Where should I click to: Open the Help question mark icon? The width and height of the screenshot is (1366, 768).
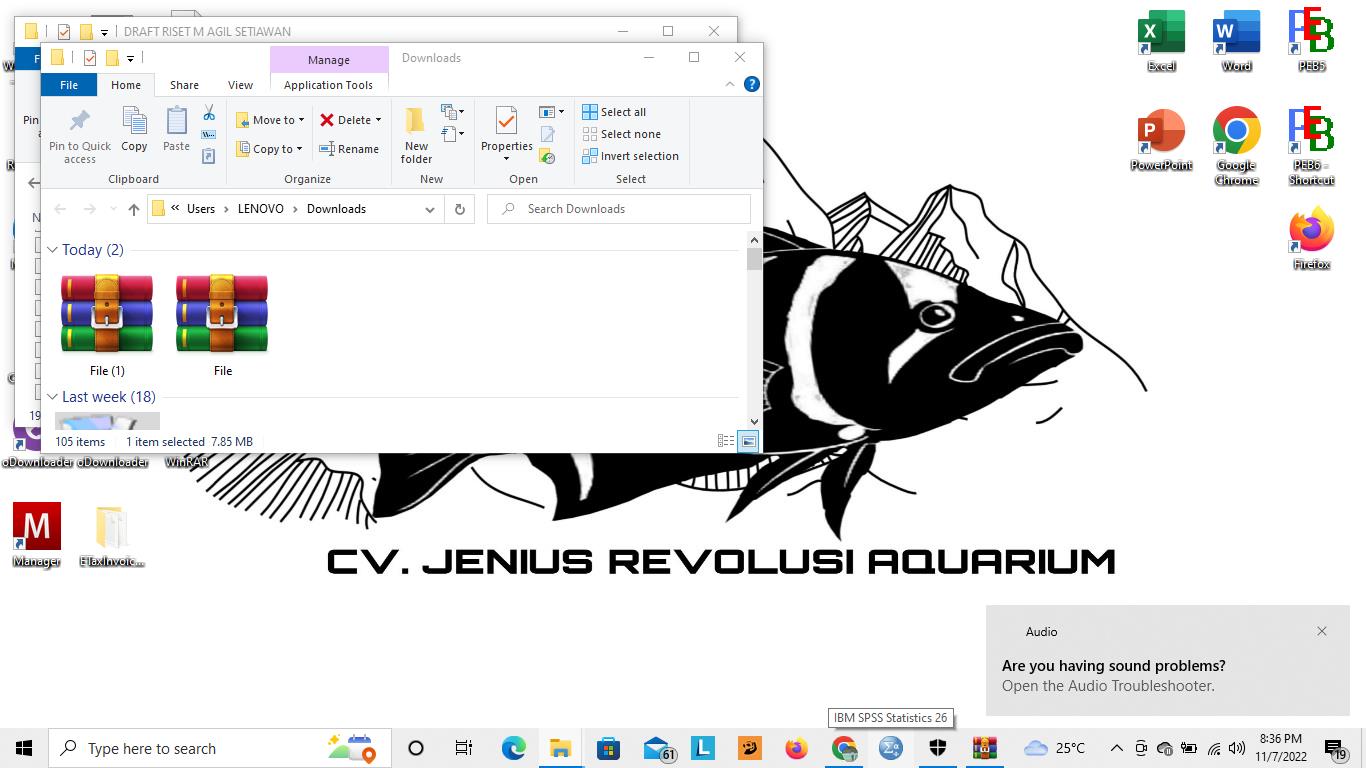(752, 85)
